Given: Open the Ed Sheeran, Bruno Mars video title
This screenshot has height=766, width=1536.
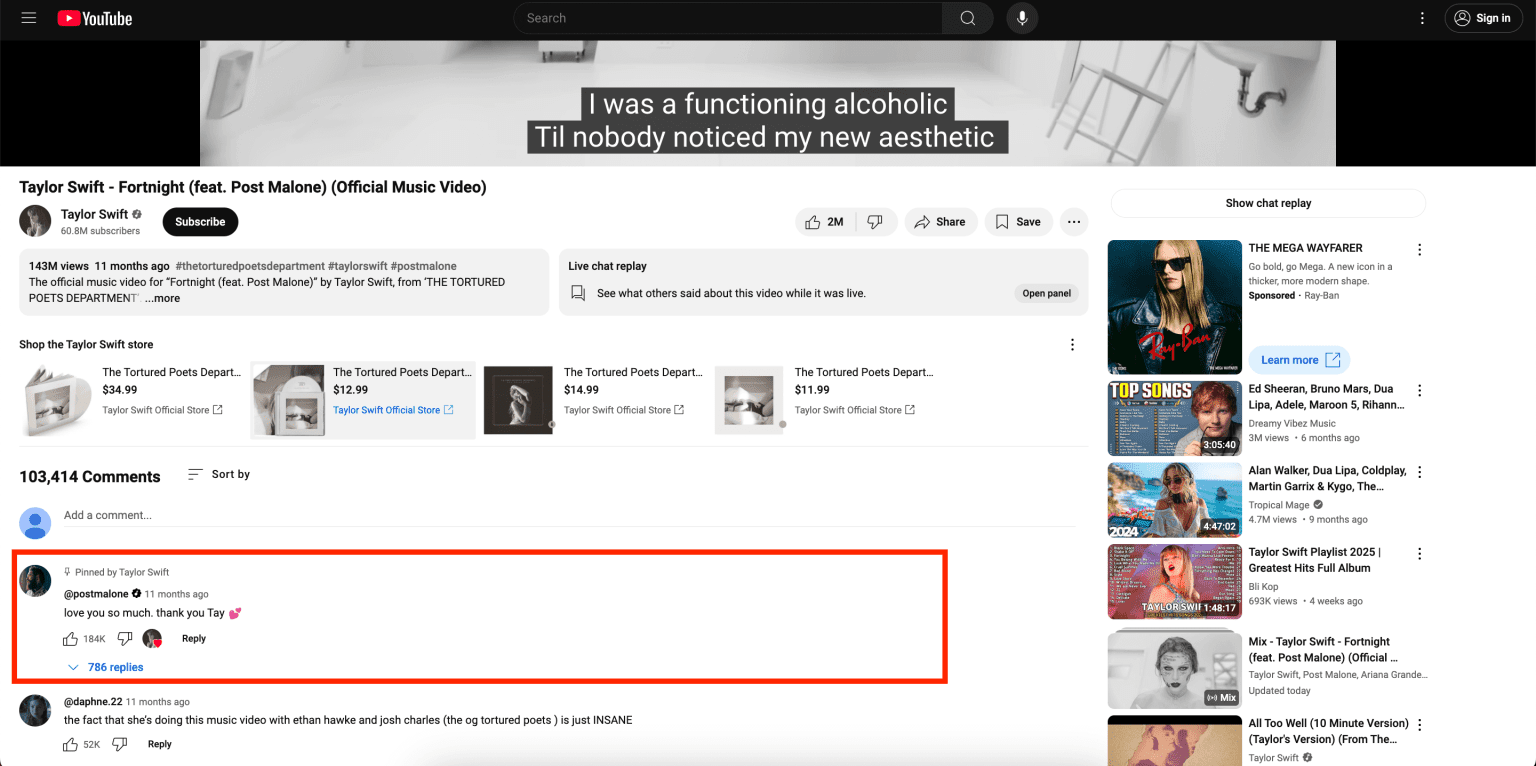Looking at the screenshot, I should click(1327, 397).
